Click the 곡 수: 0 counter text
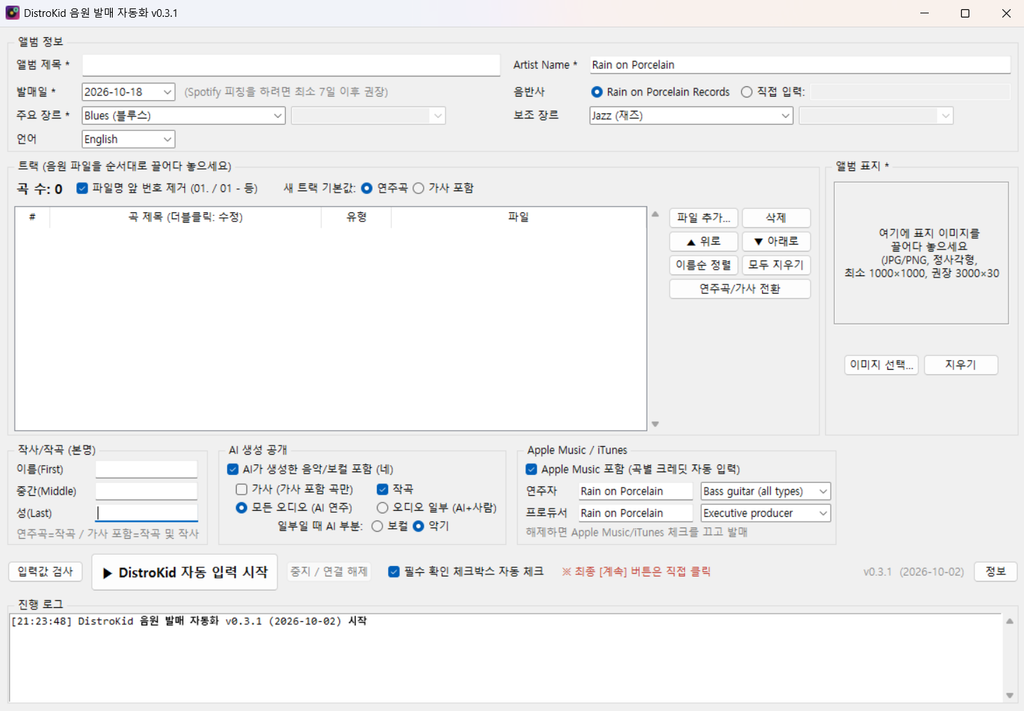 [x=40, y=189]
